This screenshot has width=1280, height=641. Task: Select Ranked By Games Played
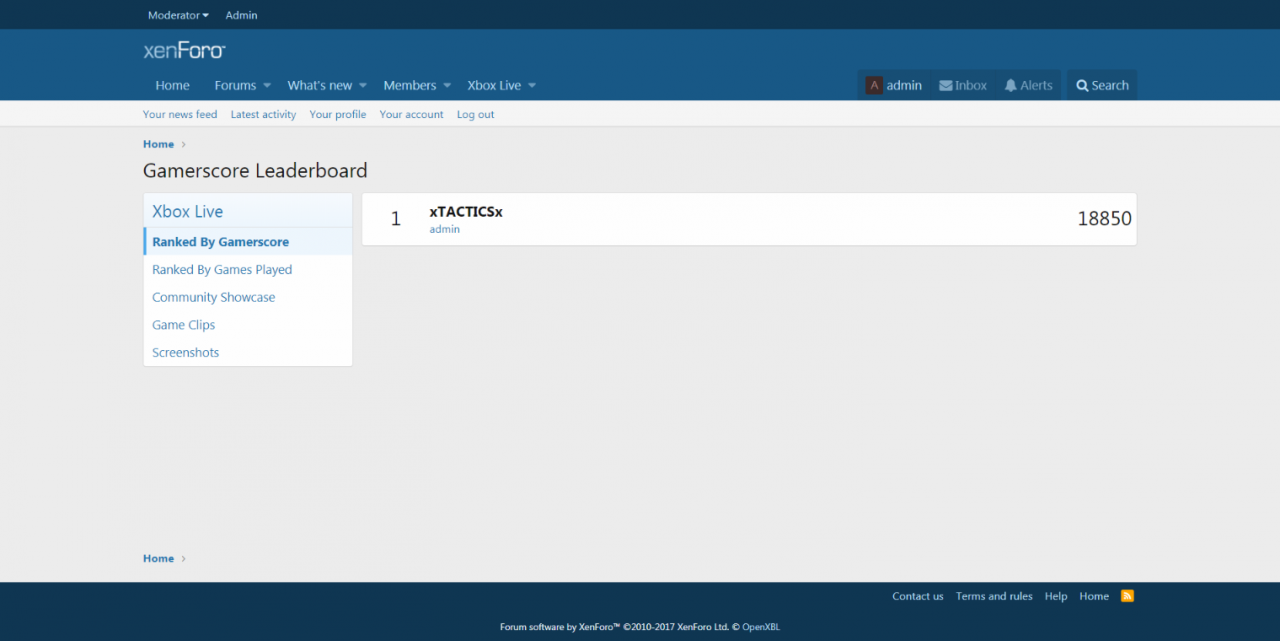coord(222,270)
